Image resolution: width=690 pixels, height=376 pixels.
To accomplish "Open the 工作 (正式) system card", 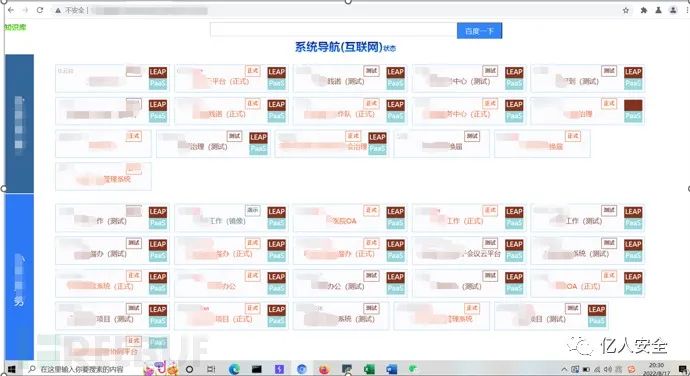I will click(x=469, y=218).
